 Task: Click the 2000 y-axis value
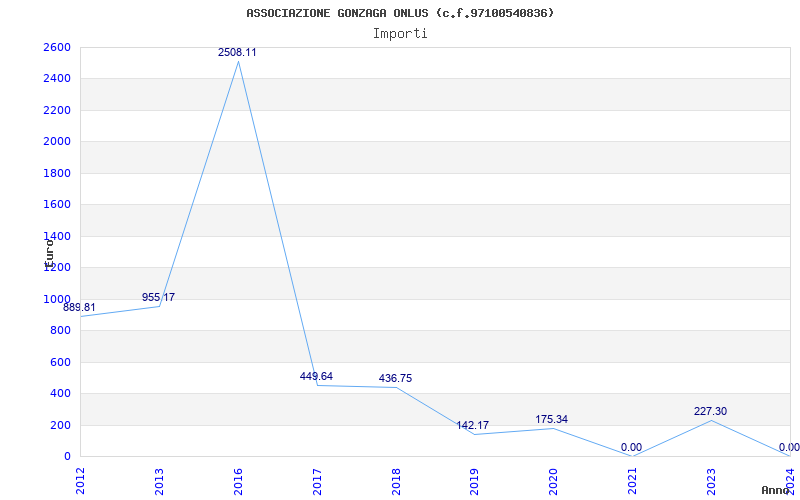[x=57, y=141]
